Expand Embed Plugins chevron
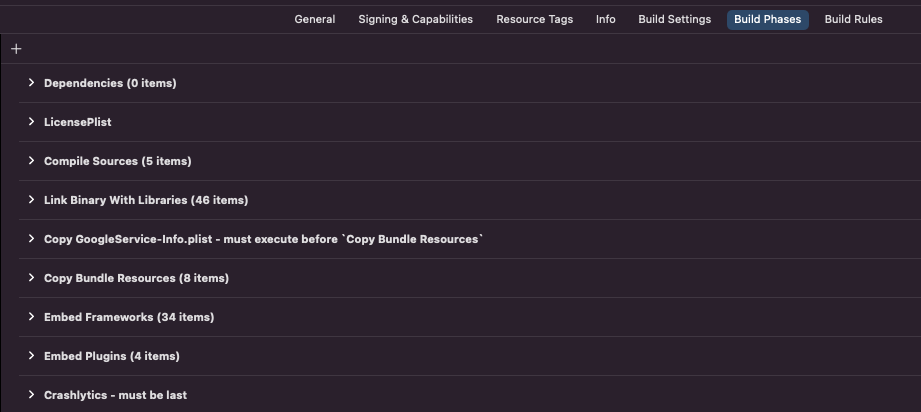921x412 pixels. click(31, 356)
